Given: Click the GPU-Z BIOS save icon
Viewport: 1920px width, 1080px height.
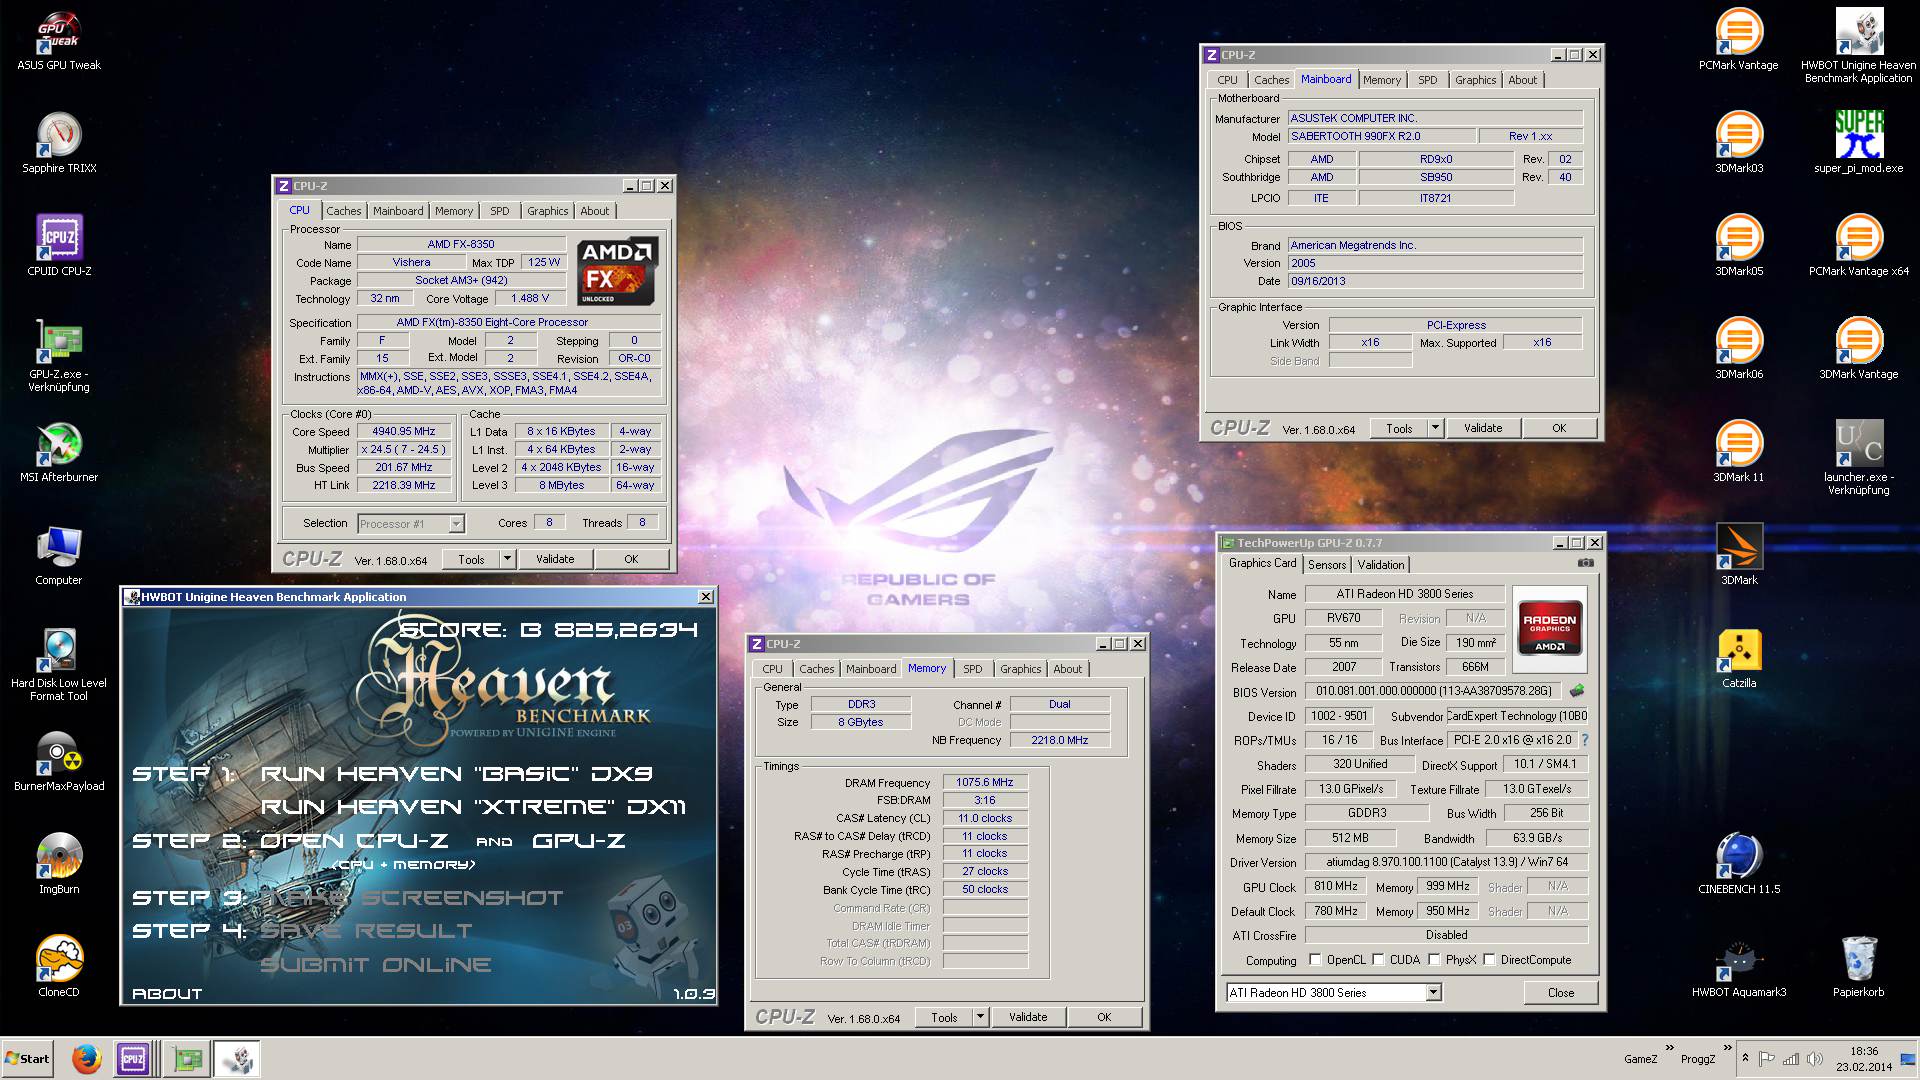Looking at the screenshot, I should 1578,690.
